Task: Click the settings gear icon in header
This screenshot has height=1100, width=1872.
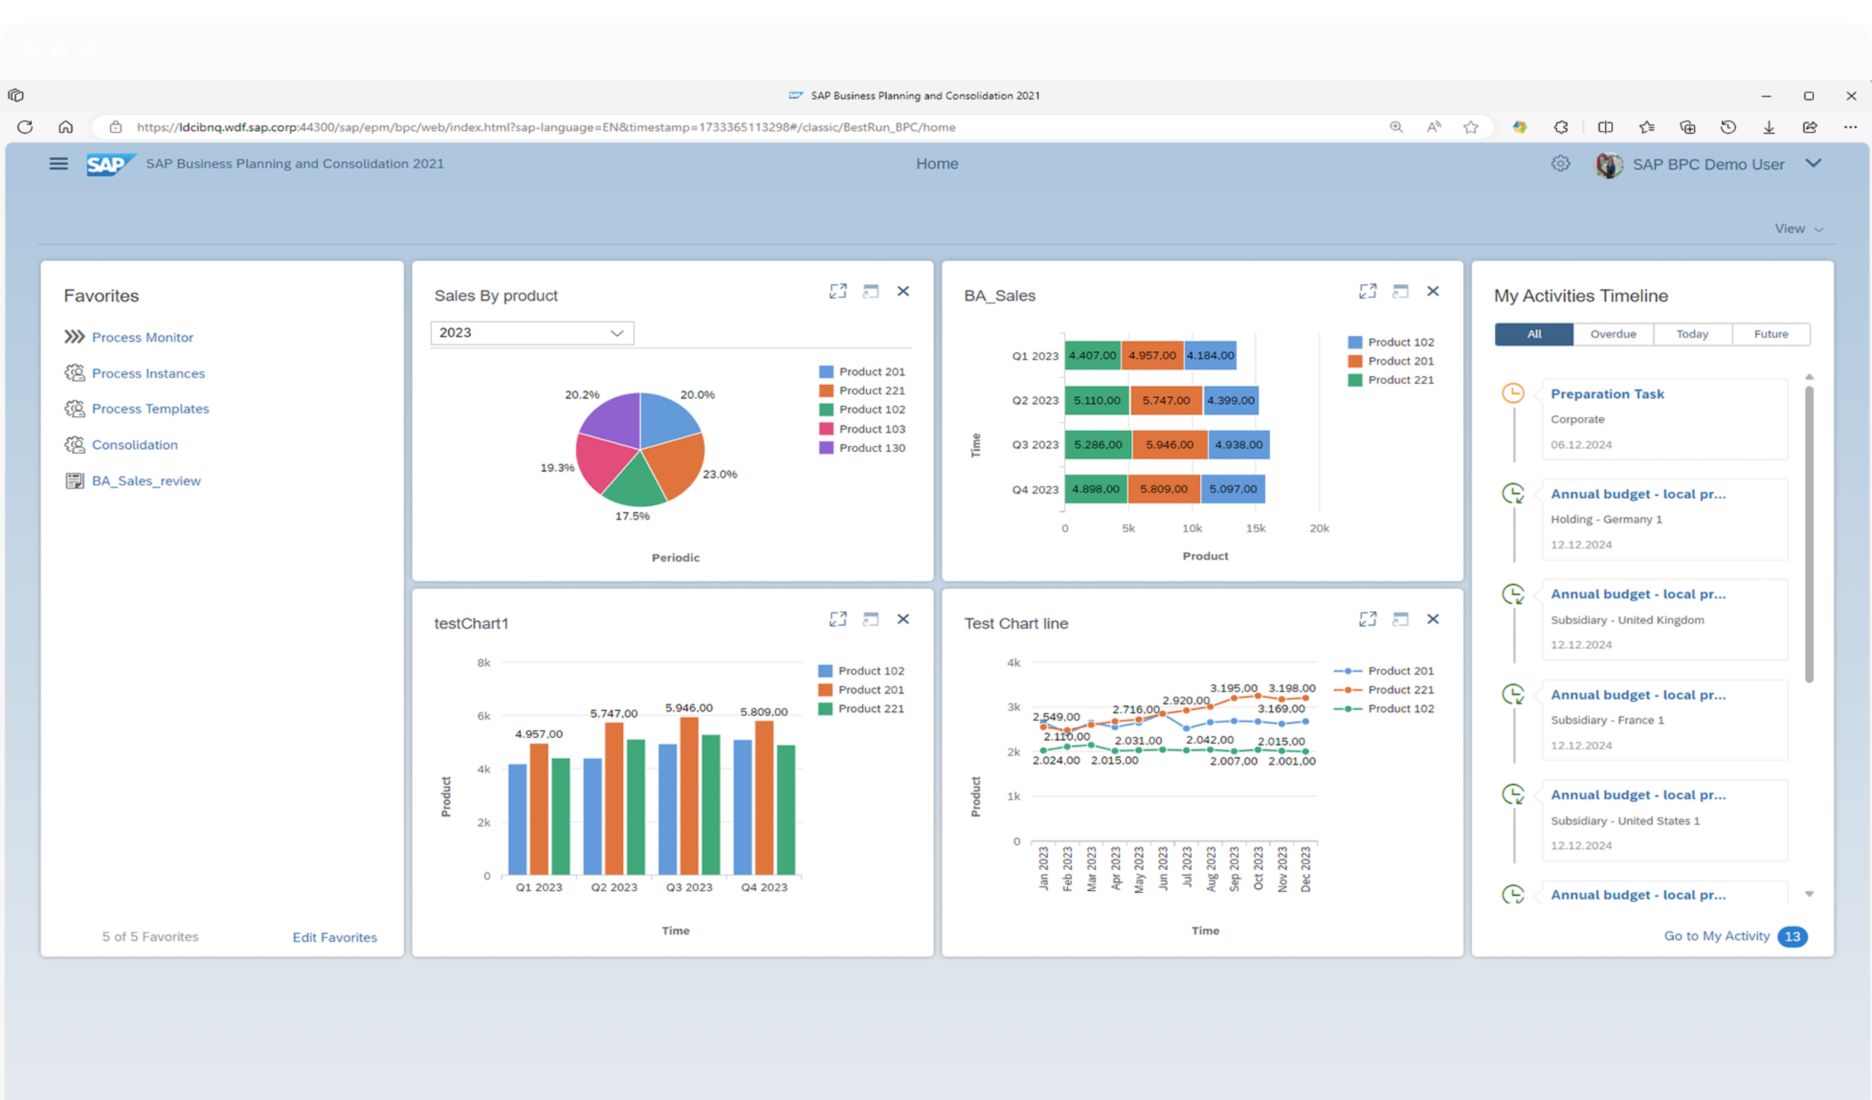Action: [1560, 164]
